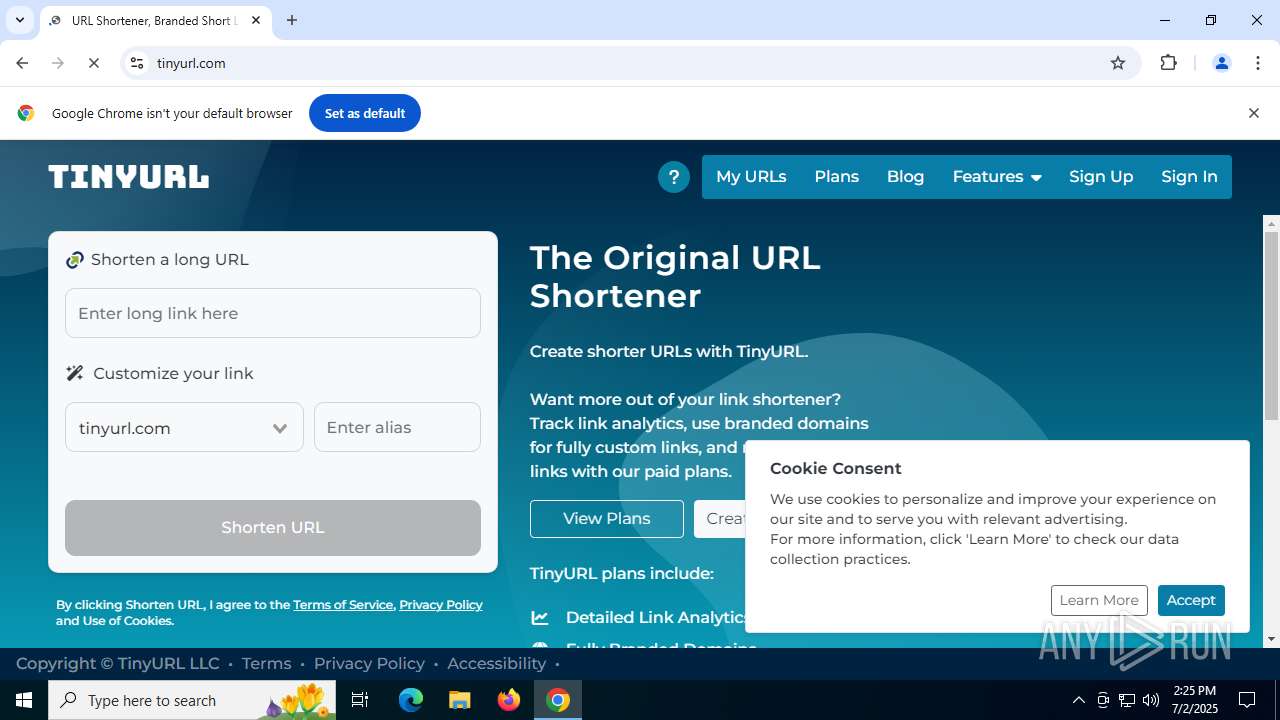Launch Microsoft Edge from taskbar

point(411,700)
